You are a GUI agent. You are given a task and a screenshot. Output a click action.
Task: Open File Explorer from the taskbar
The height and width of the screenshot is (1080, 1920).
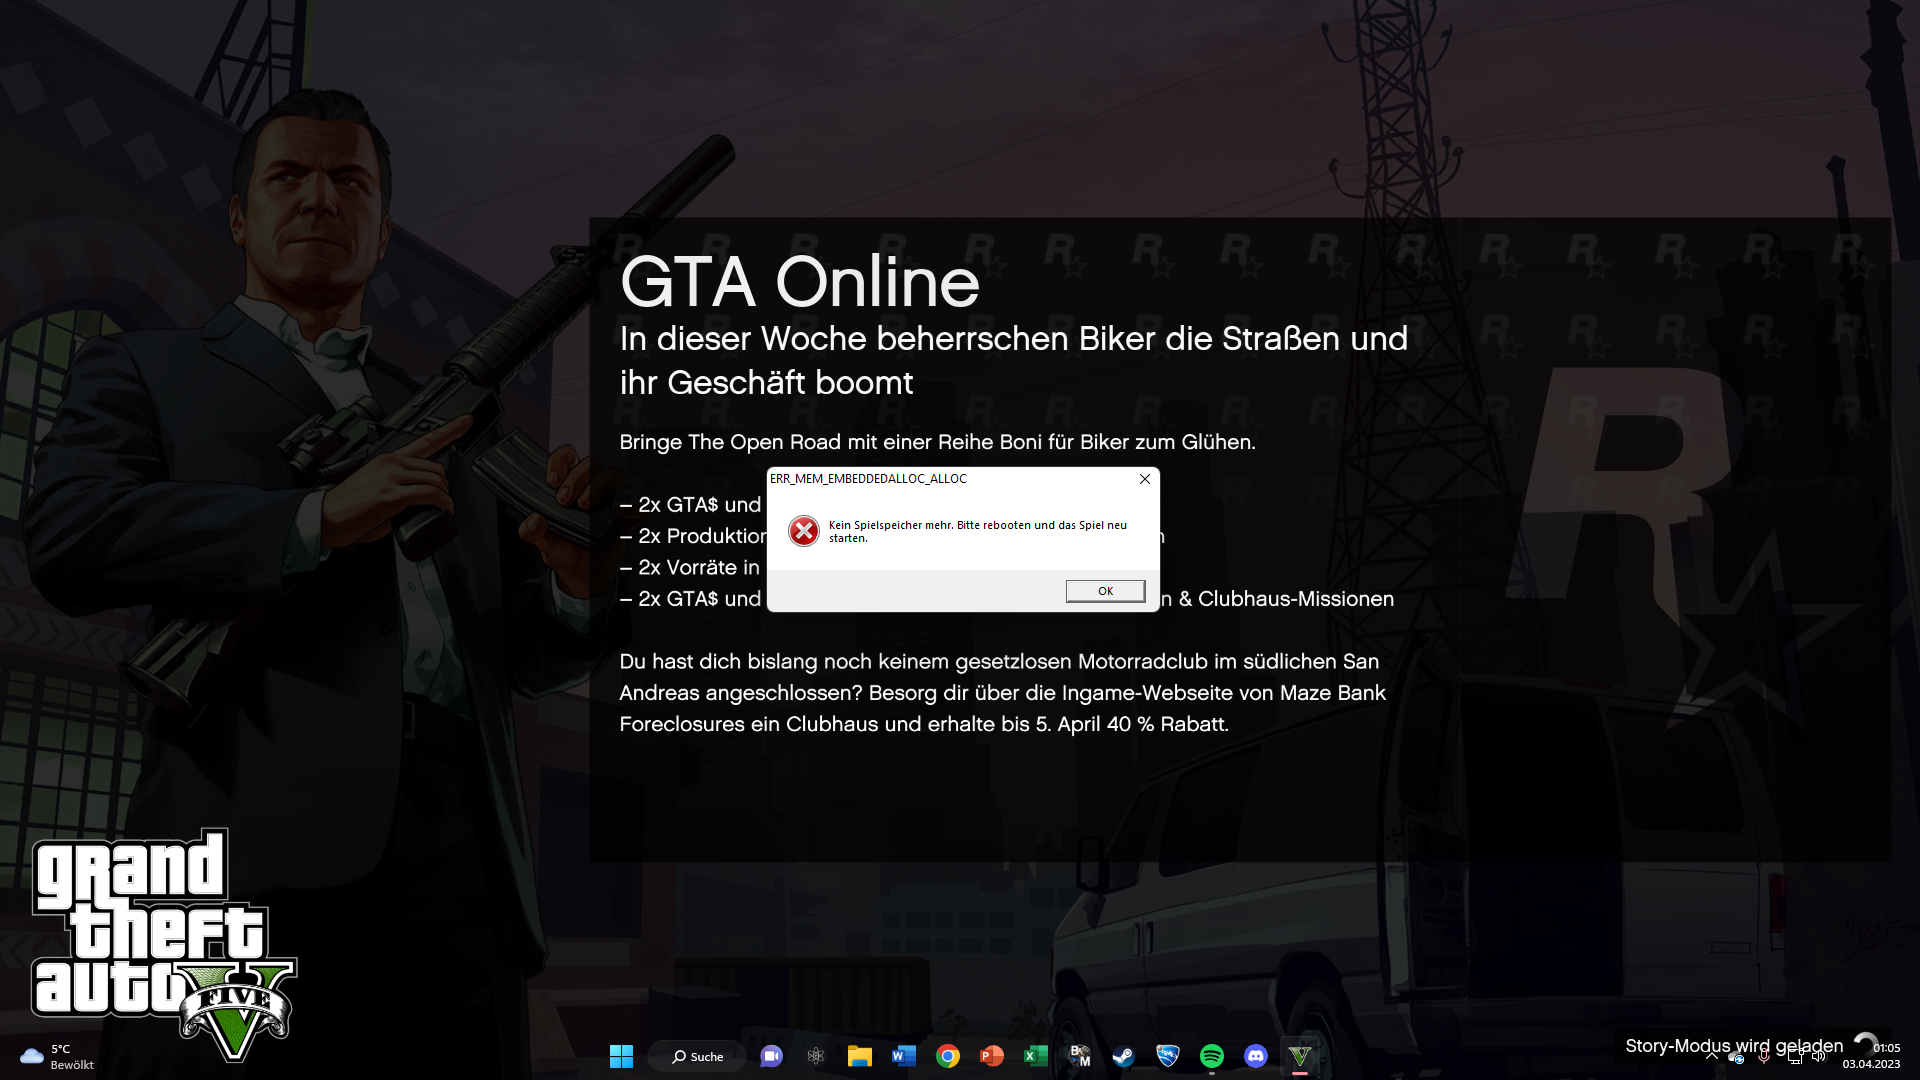pos(860,1056)
